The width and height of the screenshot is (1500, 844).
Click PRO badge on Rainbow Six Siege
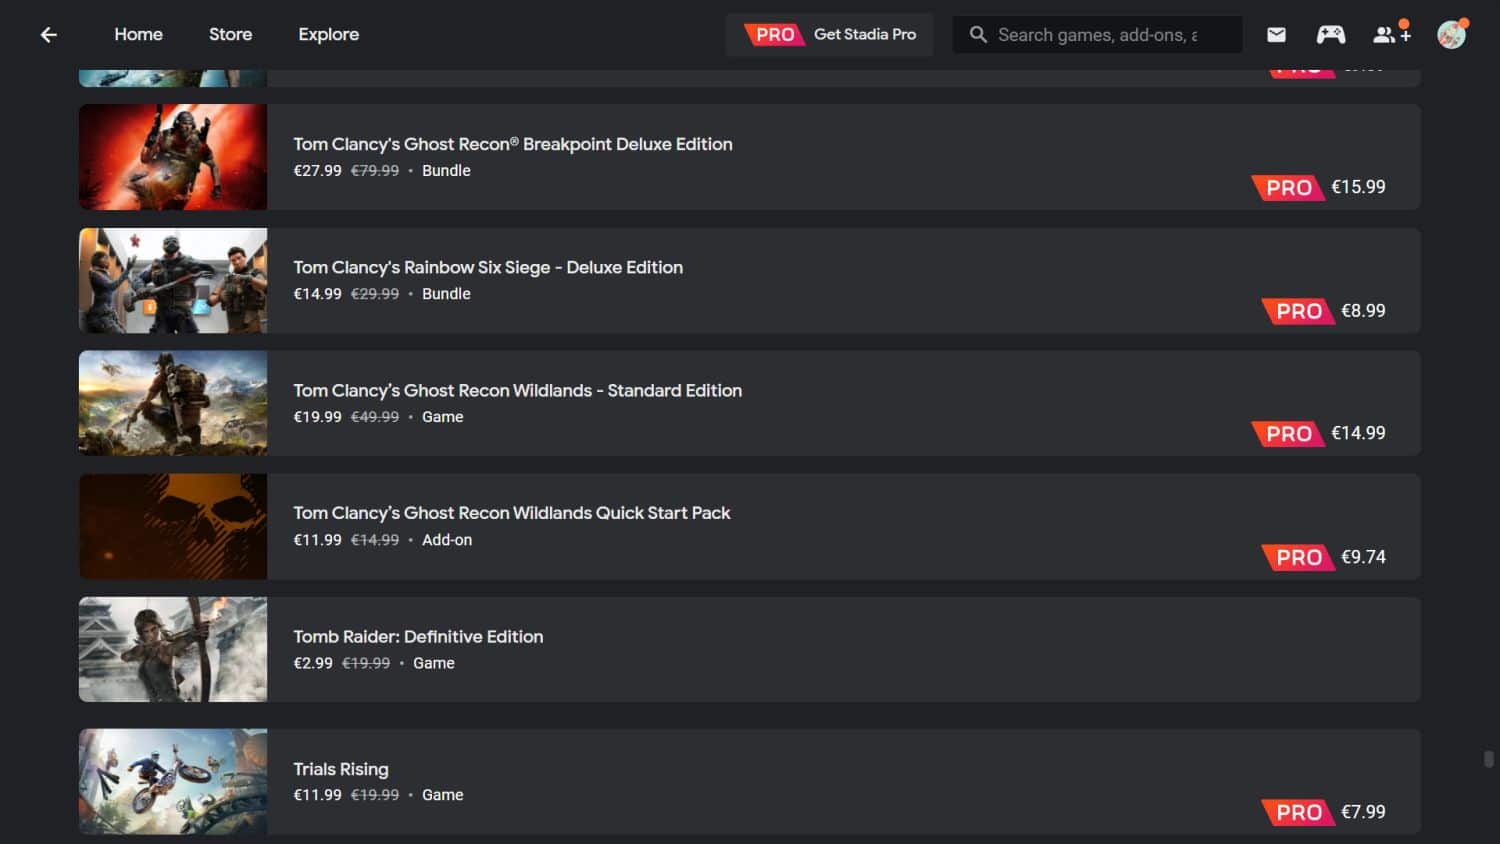[x=1298, y=311]
